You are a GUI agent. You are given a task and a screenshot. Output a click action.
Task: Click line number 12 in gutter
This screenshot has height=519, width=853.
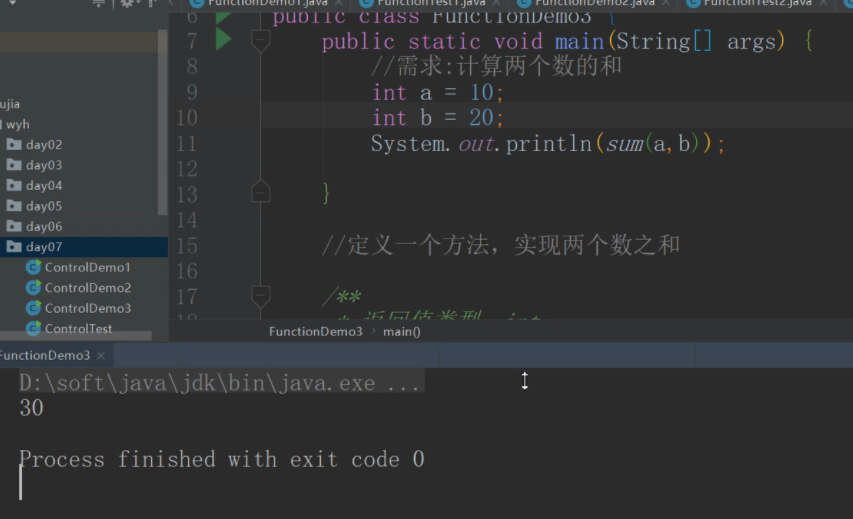pos(187,169)
